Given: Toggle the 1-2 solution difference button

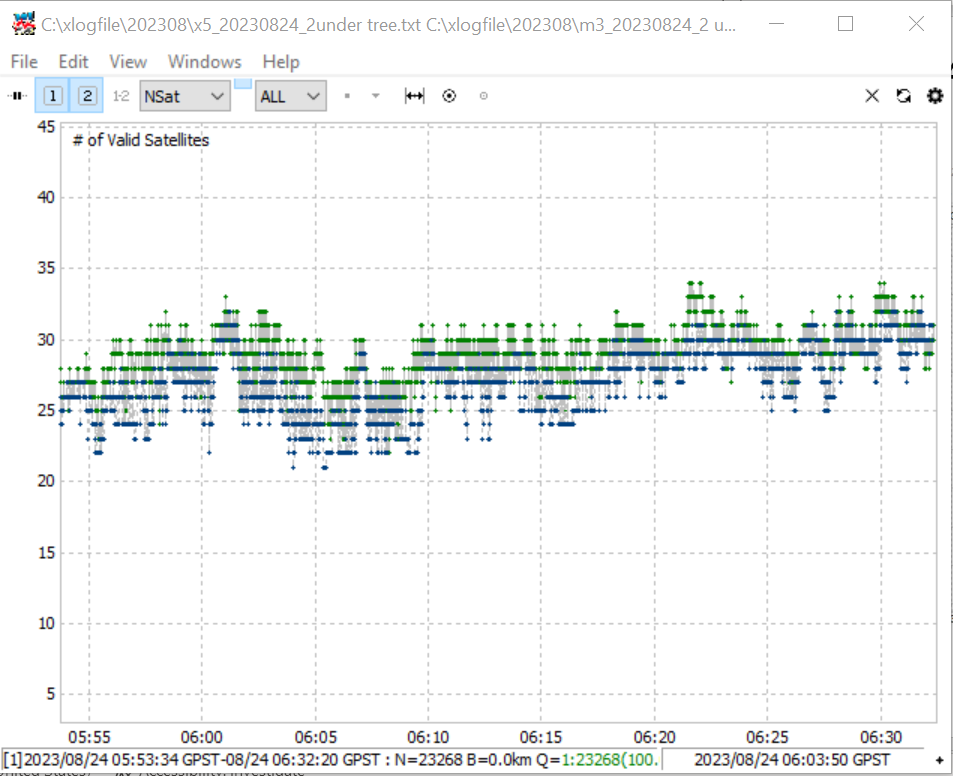Looking at the screenshot, I should tap(121, 96).
